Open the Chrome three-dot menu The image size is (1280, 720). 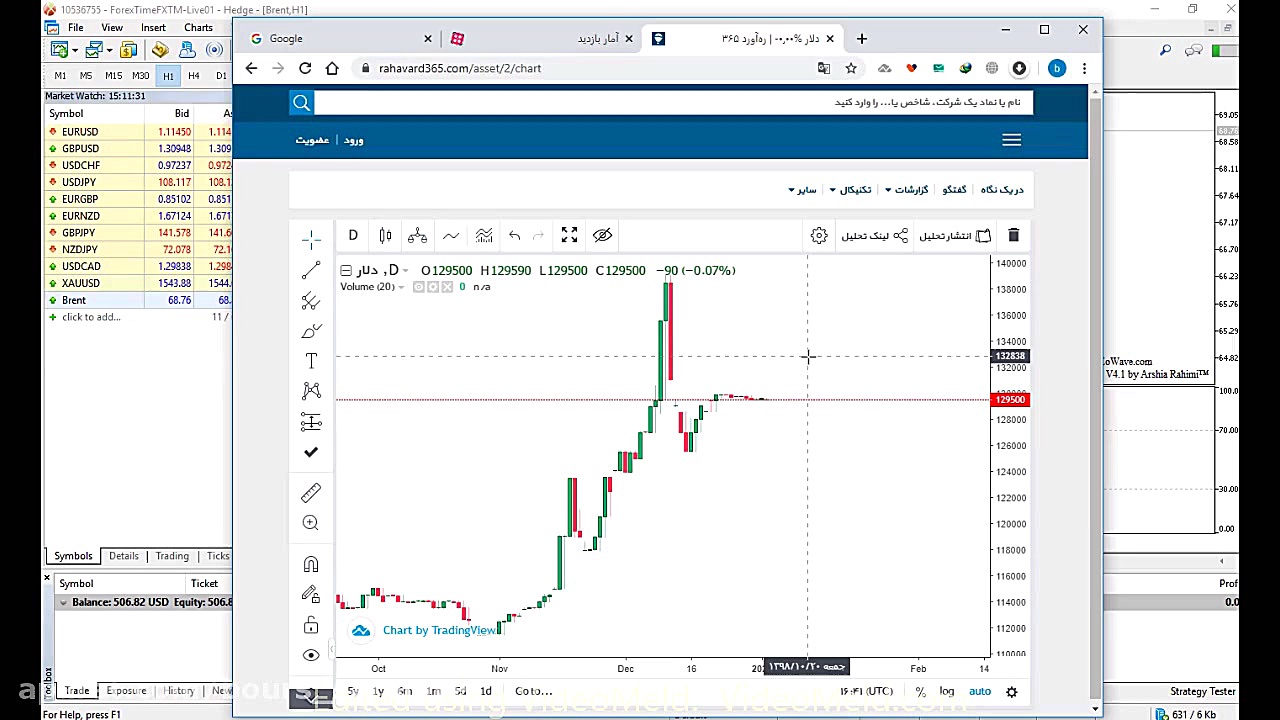click(x=1084, y=68)
